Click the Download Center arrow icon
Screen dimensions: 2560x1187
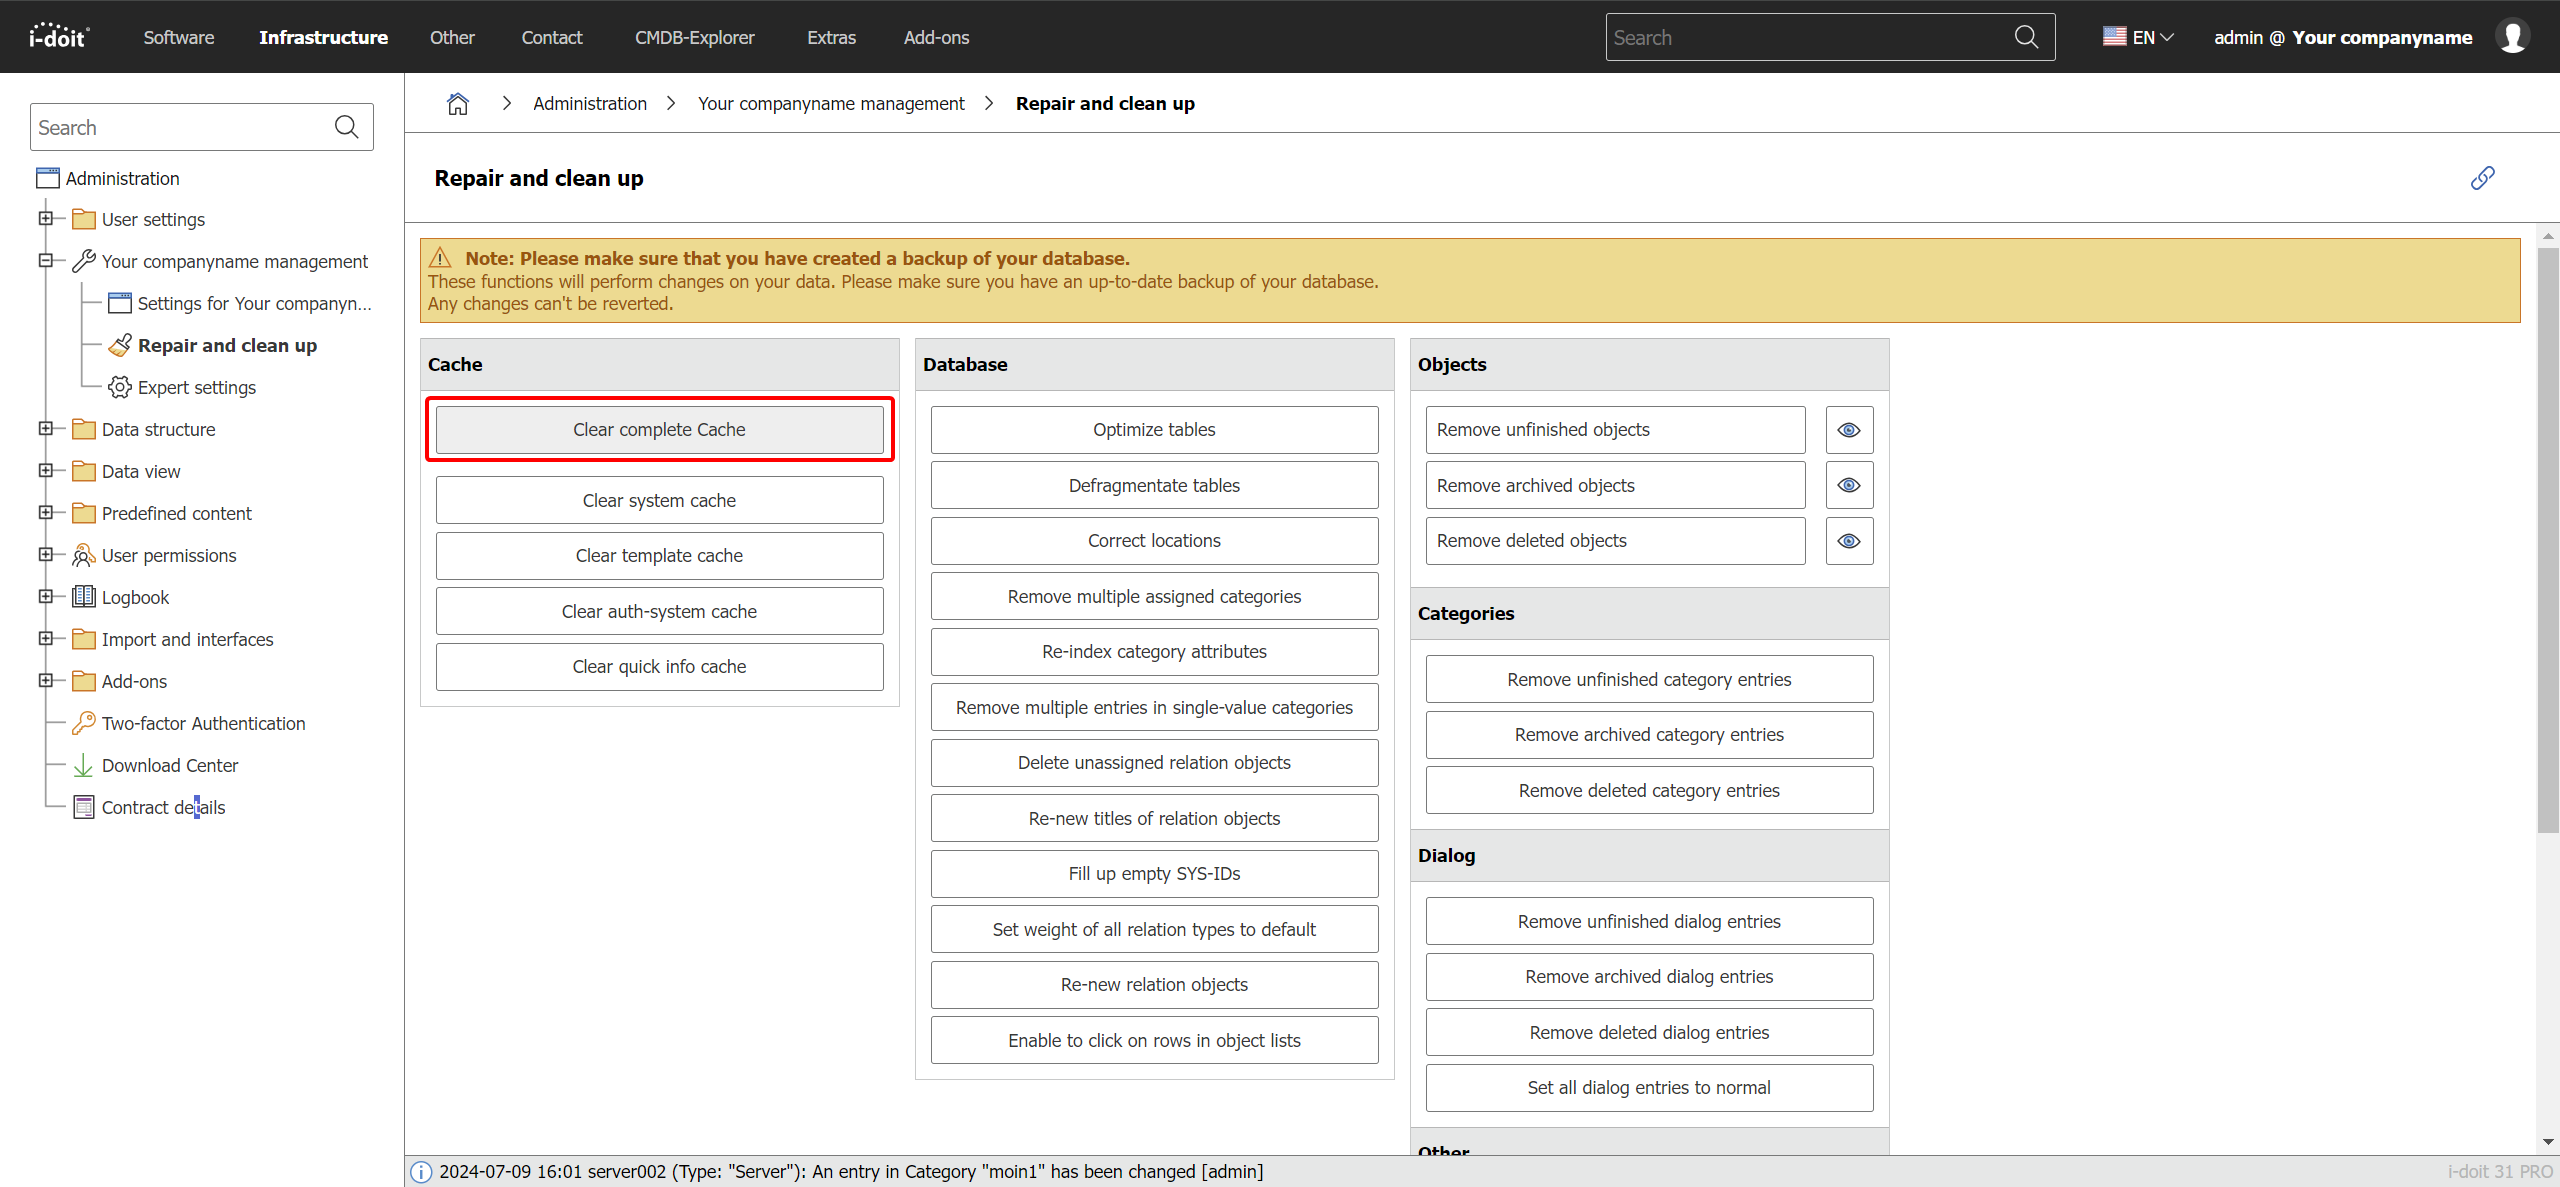(x=84, y=765)
